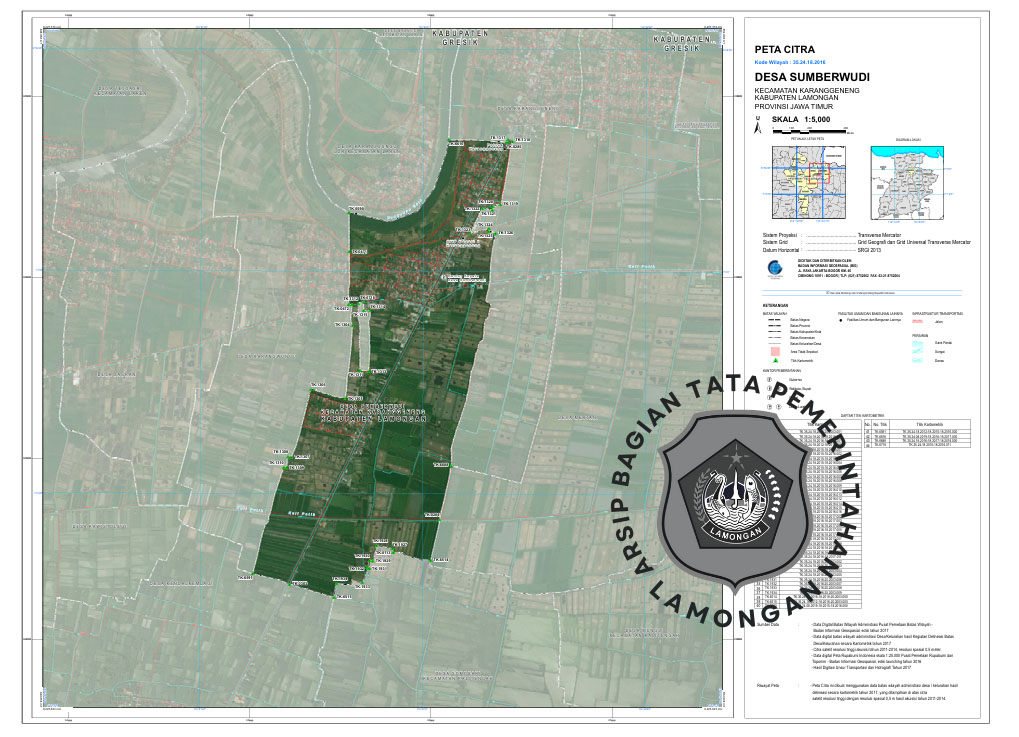Click the black dot Fasilitas Umum legend symbol

click(x=840, y=321)
